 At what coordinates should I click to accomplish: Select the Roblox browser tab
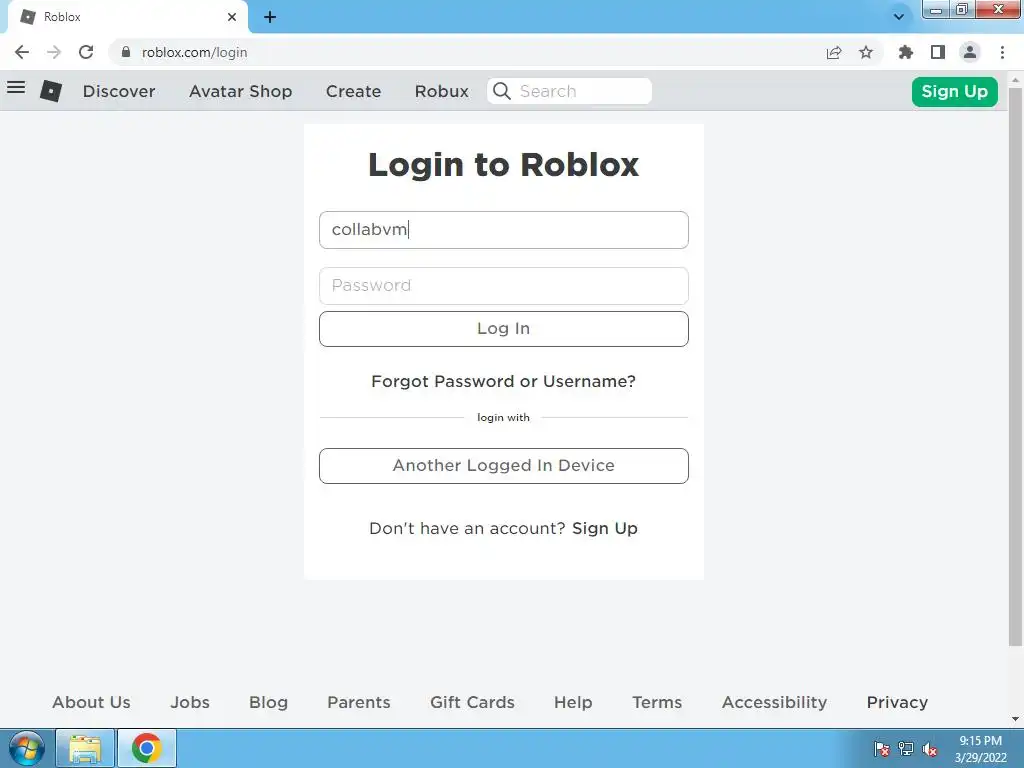pyautogui.click(x=127, y=17)
